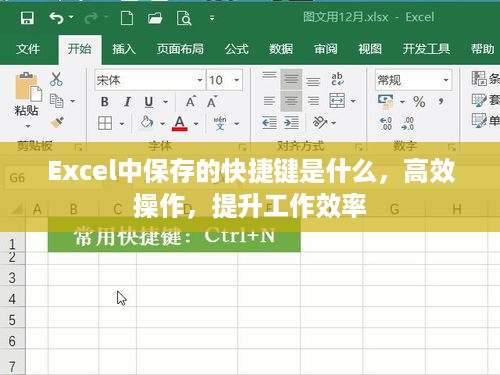
Task: Open the font size 10 dropdown
Action: pos(237,80)
